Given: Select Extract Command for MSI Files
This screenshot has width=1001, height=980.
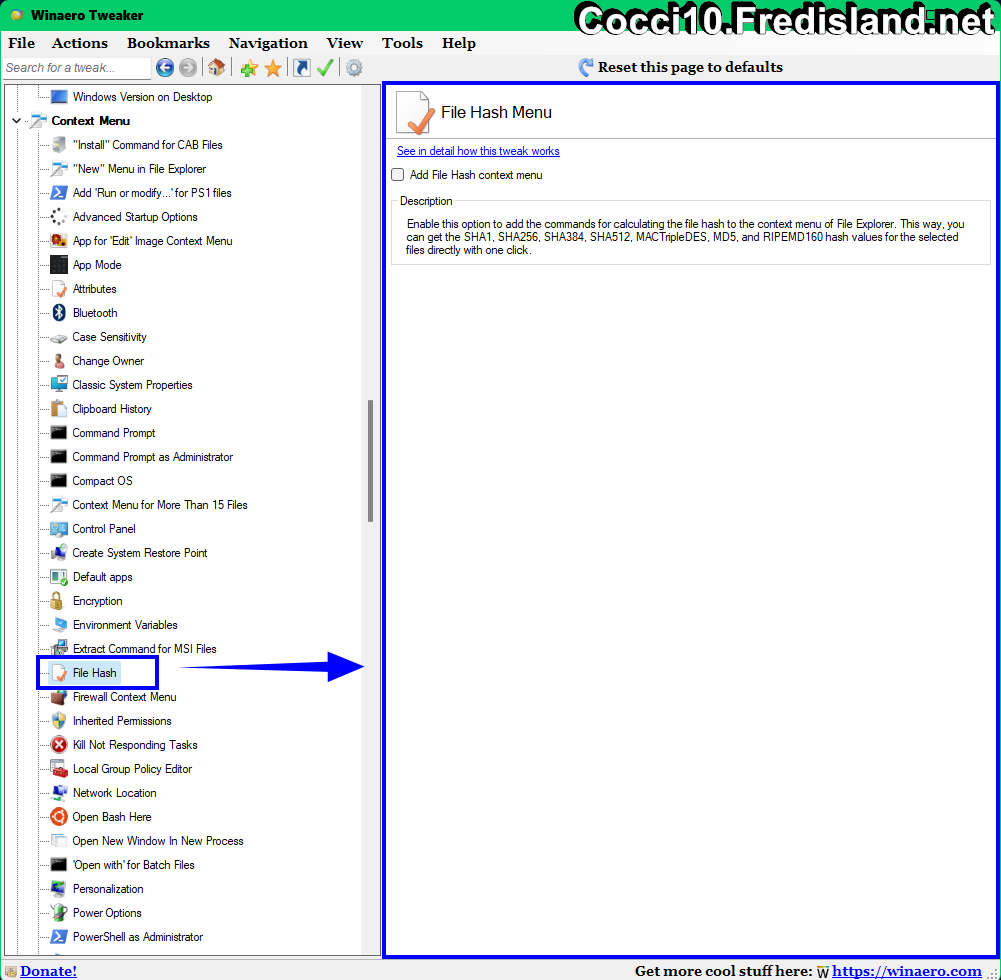Looking at the screenshot, I should point(144,649).
